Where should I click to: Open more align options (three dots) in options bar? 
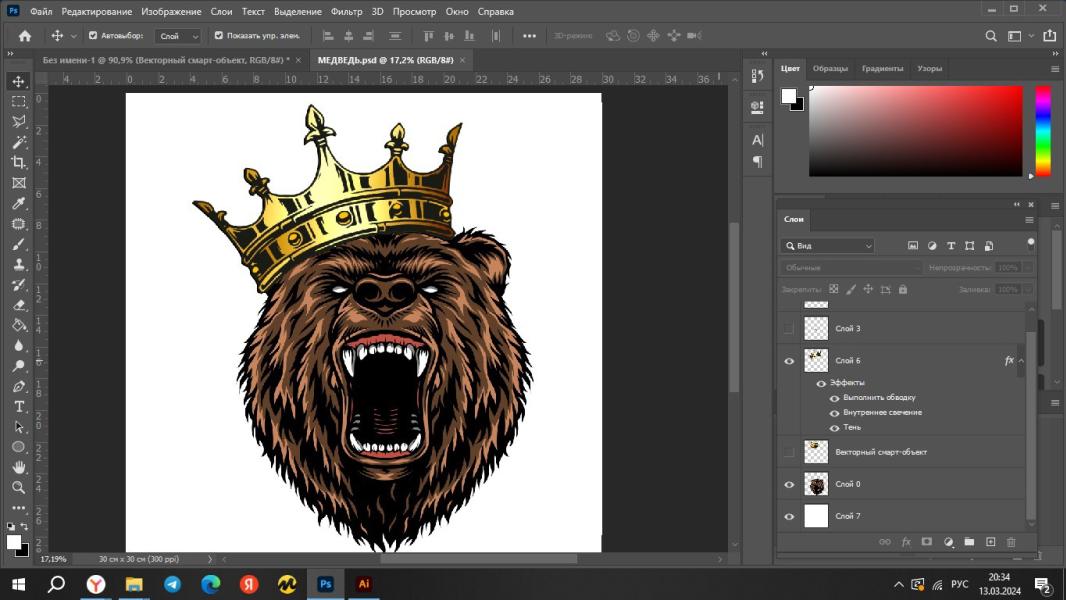pyautogui.click(x=529, y=36)
